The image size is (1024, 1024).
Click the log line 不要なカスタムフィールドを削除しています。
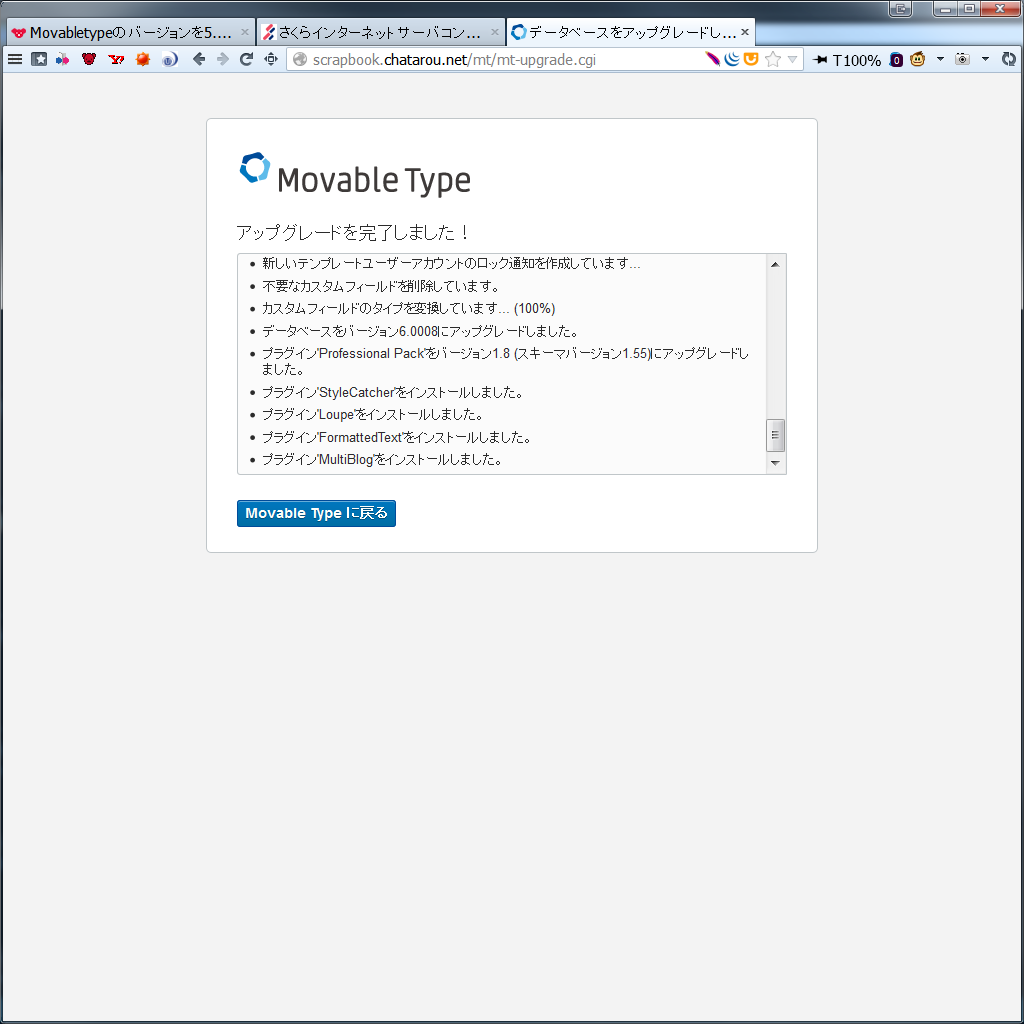[x=381, y=286]
